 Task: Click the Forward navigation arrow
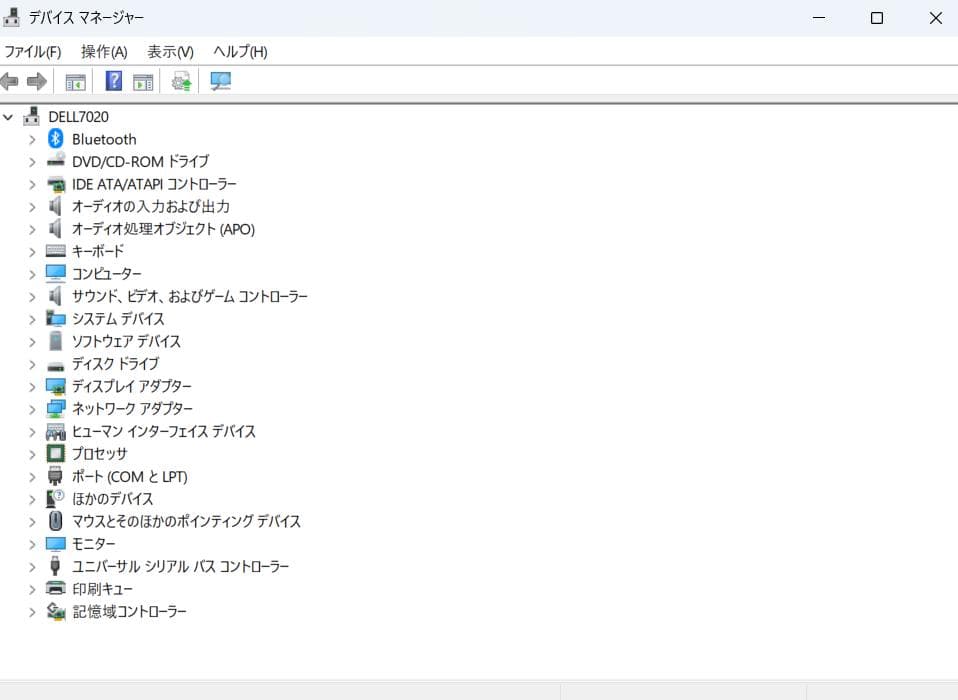(38, 81)
